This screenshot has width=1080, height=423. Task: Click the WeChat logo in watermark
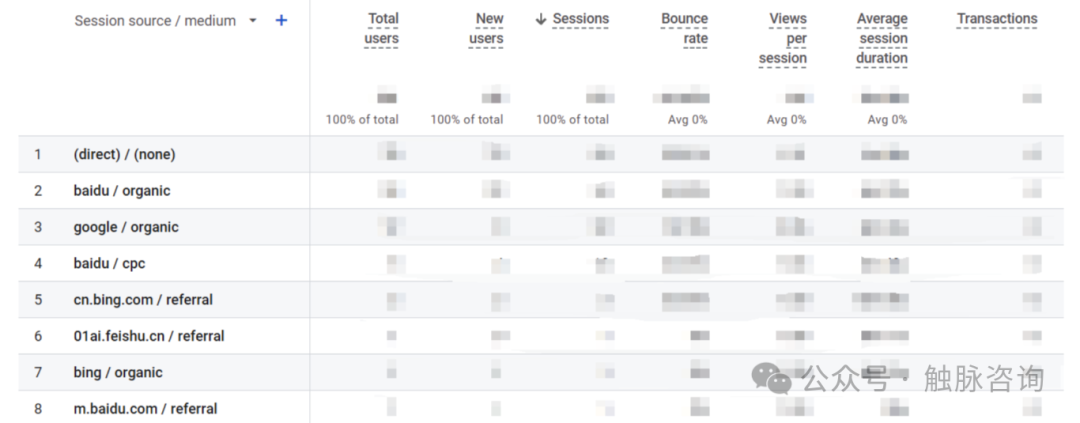[771, 377]
